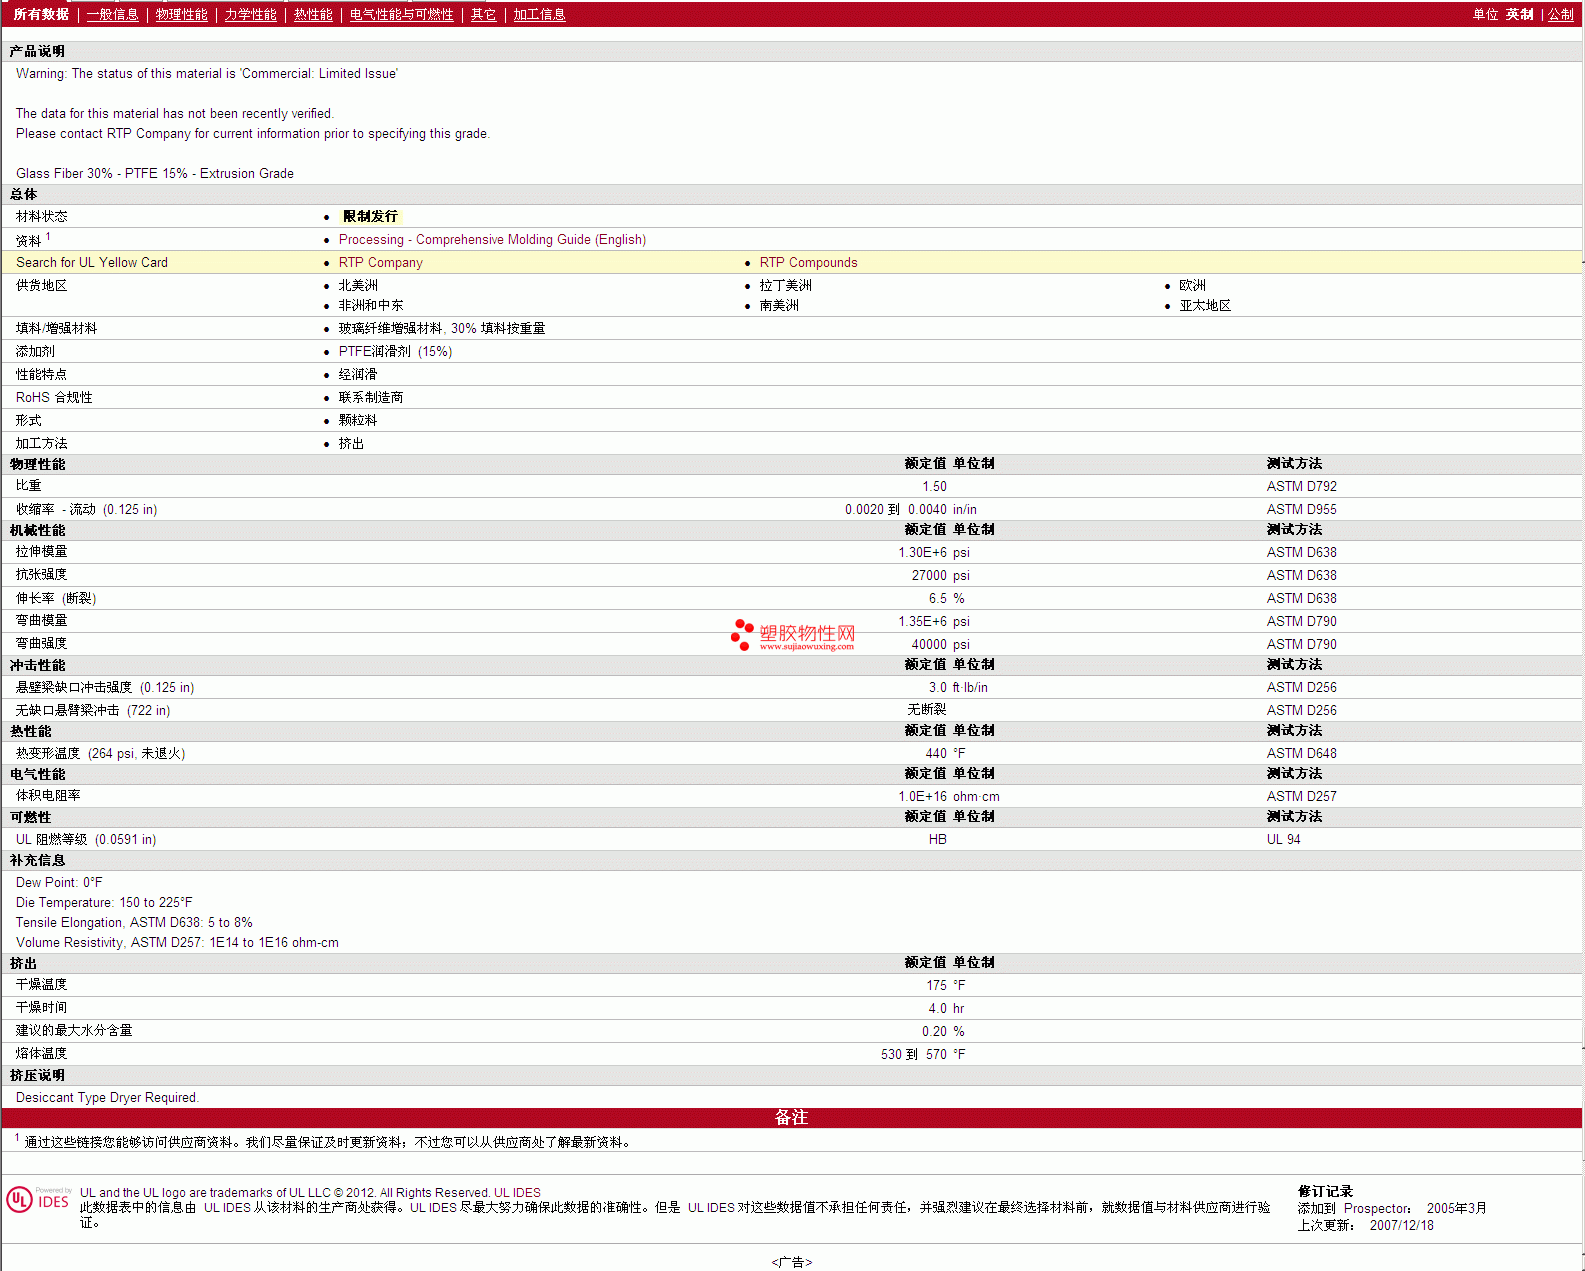The image size is (1585, 1271).
Task: Click the 联系制造商 RoHS entry
Action: (x=371, y=397)
